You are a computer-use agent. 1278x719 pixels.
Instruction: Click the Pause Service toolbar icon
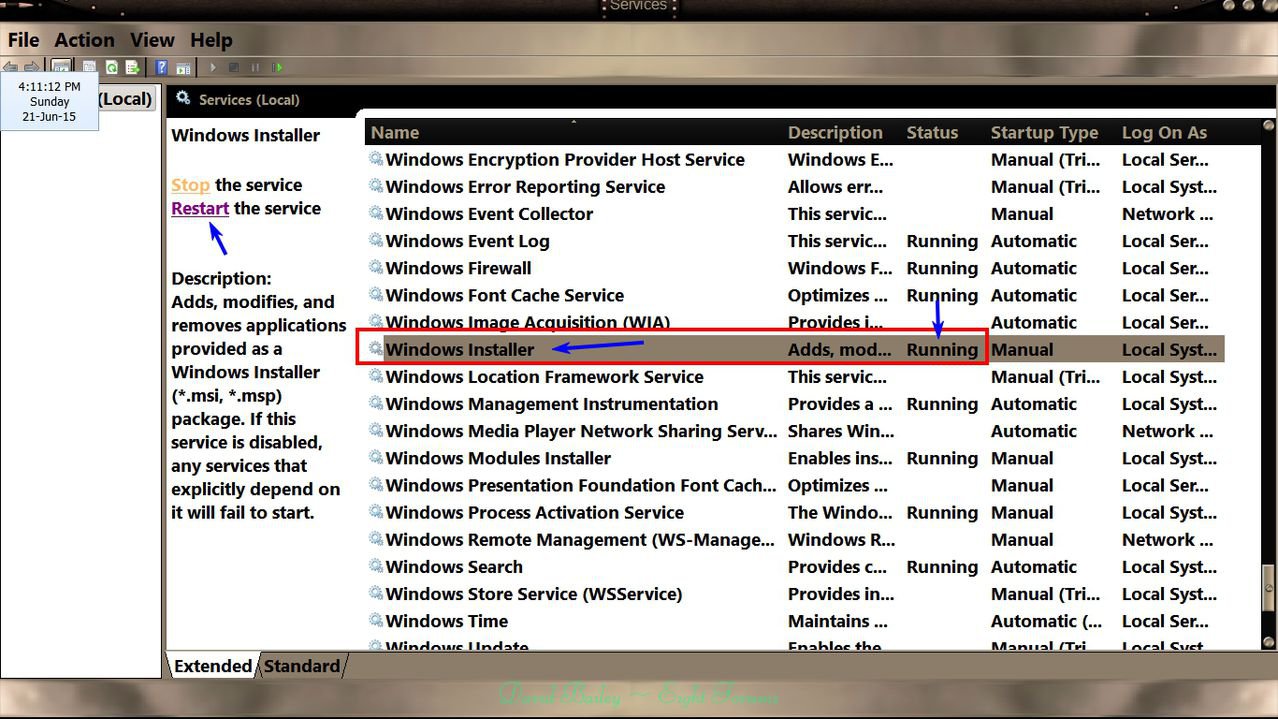(255, 67)
